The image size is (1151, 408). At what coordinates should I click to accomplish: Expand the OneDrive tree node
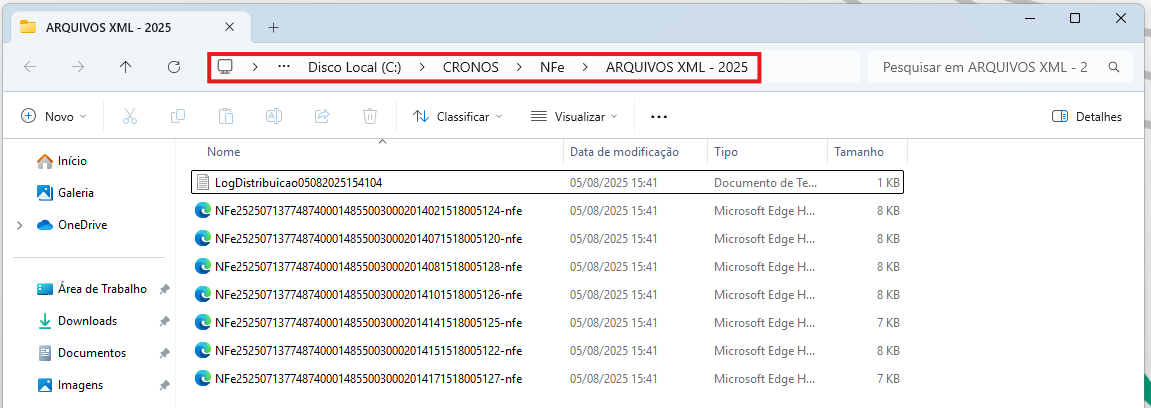(20, 225)
